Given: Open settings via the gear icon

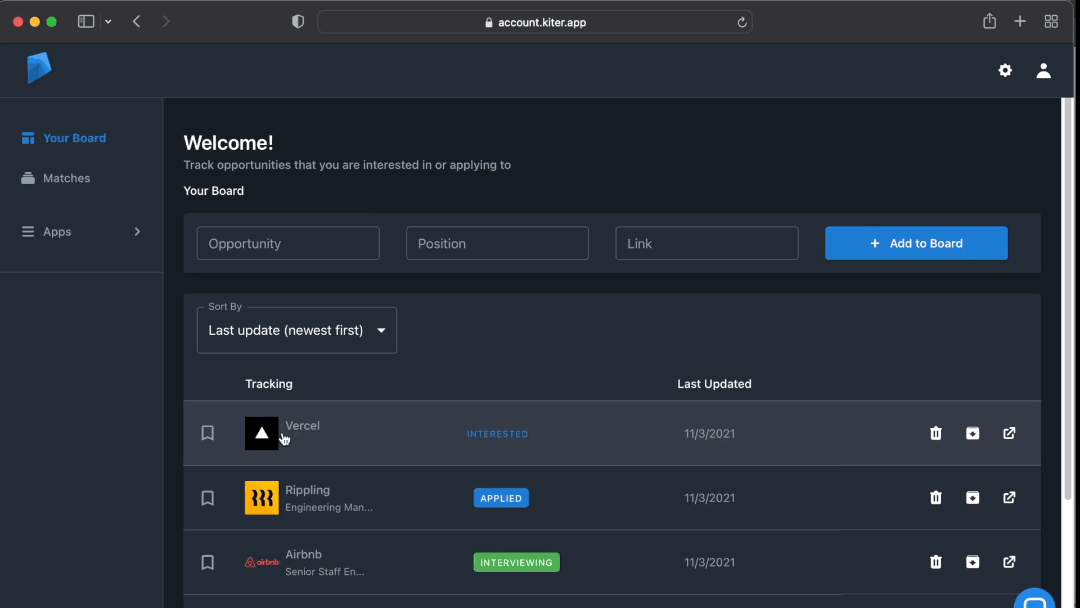Looking at the screenshot, I should [x=1005, y=70].
